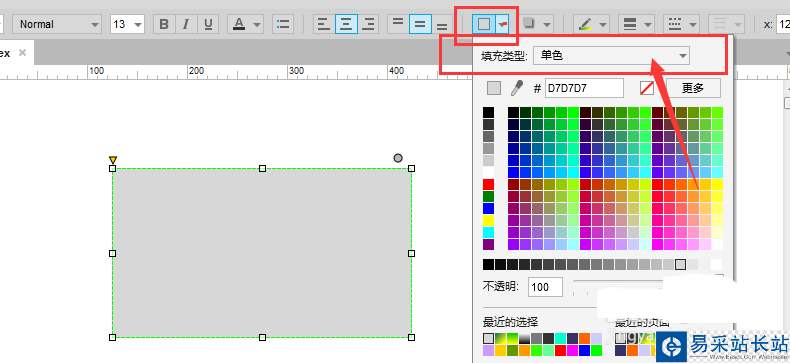Image resolution: width=790 pixels, height=363 pixels.
Task: Toggle Bold text formatting
Action: (164, 24)
